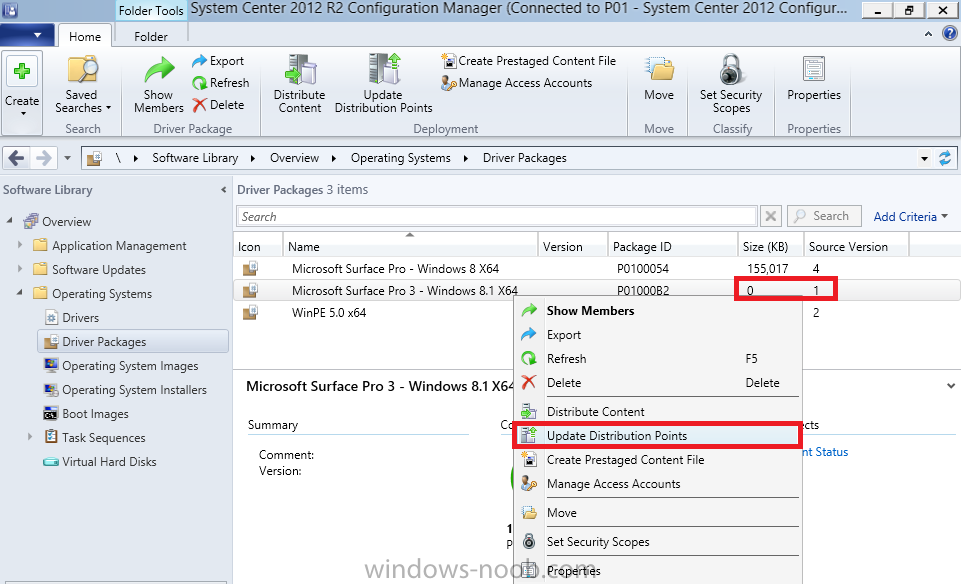The image size is (961, 584).
Task: Sort by the Name column header
Action: point(410,246)
